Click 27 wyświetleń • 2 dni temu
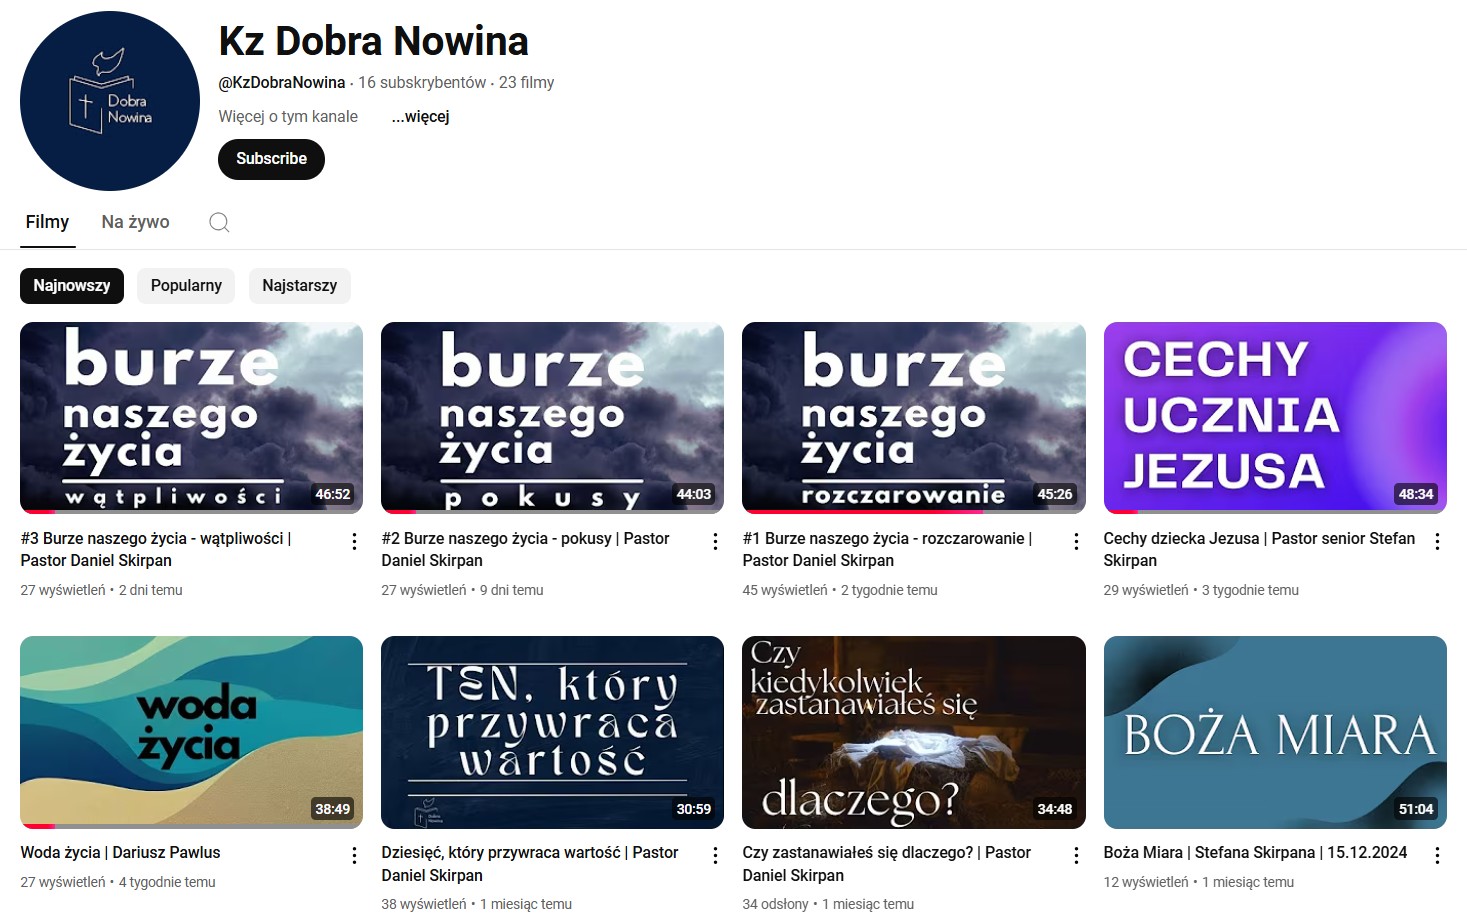The height and width of the screenshot is (915, 1467). (101, 591)
